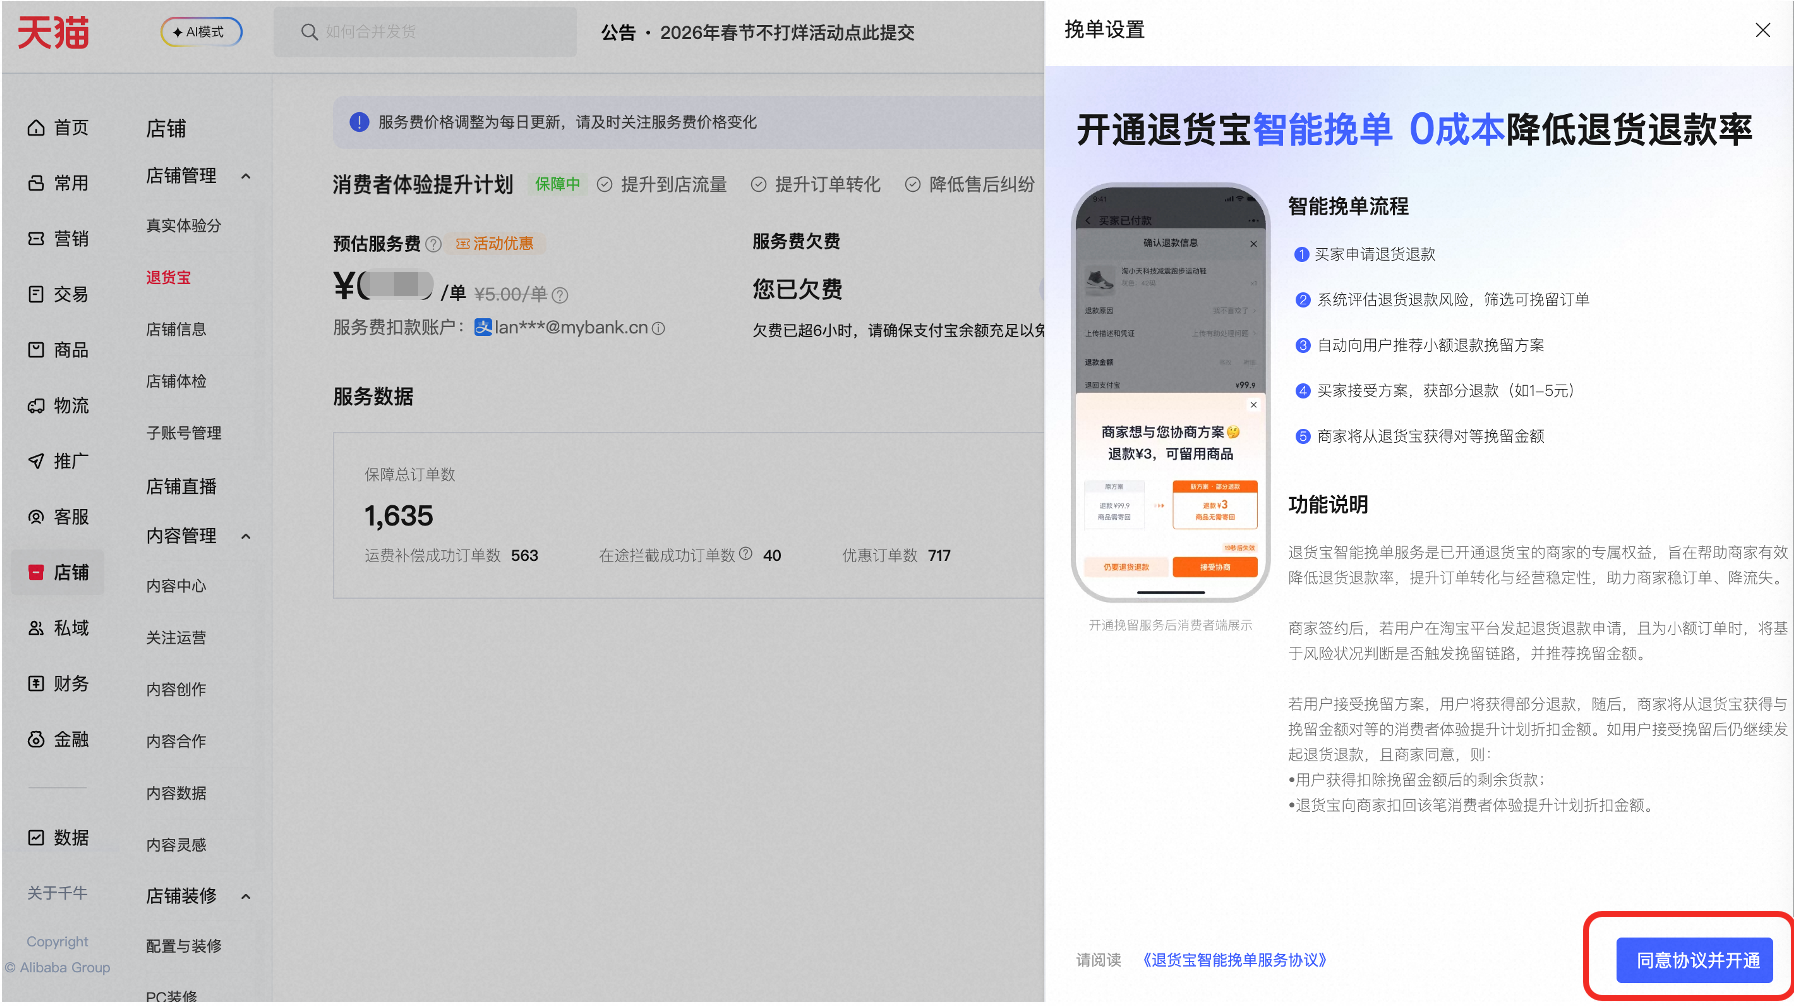
Task: Click the 天猫 logo
Action: point(53,32)
